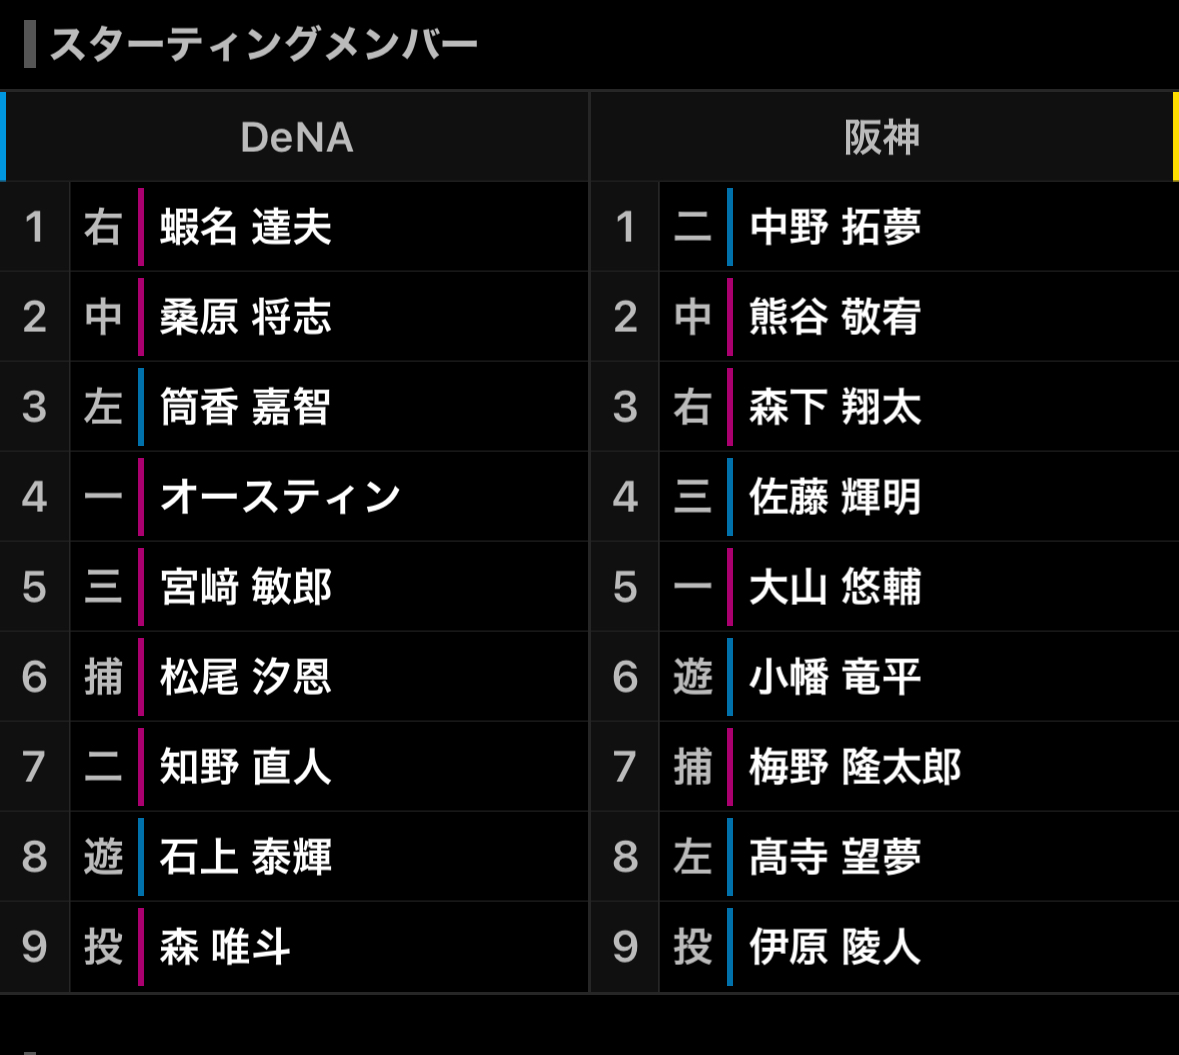Tap オースティン in DeNA lineup

[280, 497]
